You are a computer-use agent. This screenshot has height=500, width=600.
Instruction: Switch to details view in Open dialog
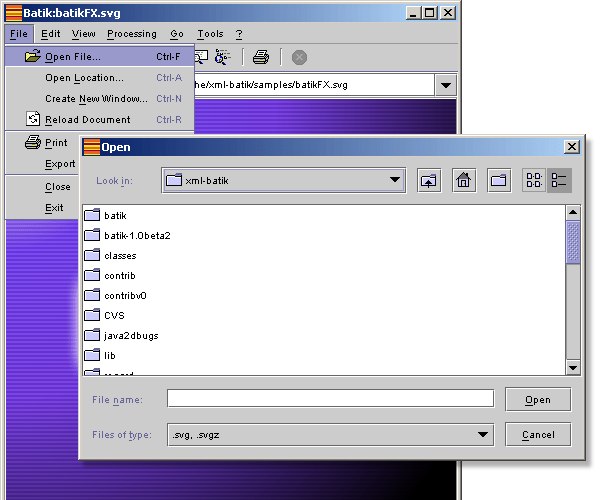[x=559, y=181]
